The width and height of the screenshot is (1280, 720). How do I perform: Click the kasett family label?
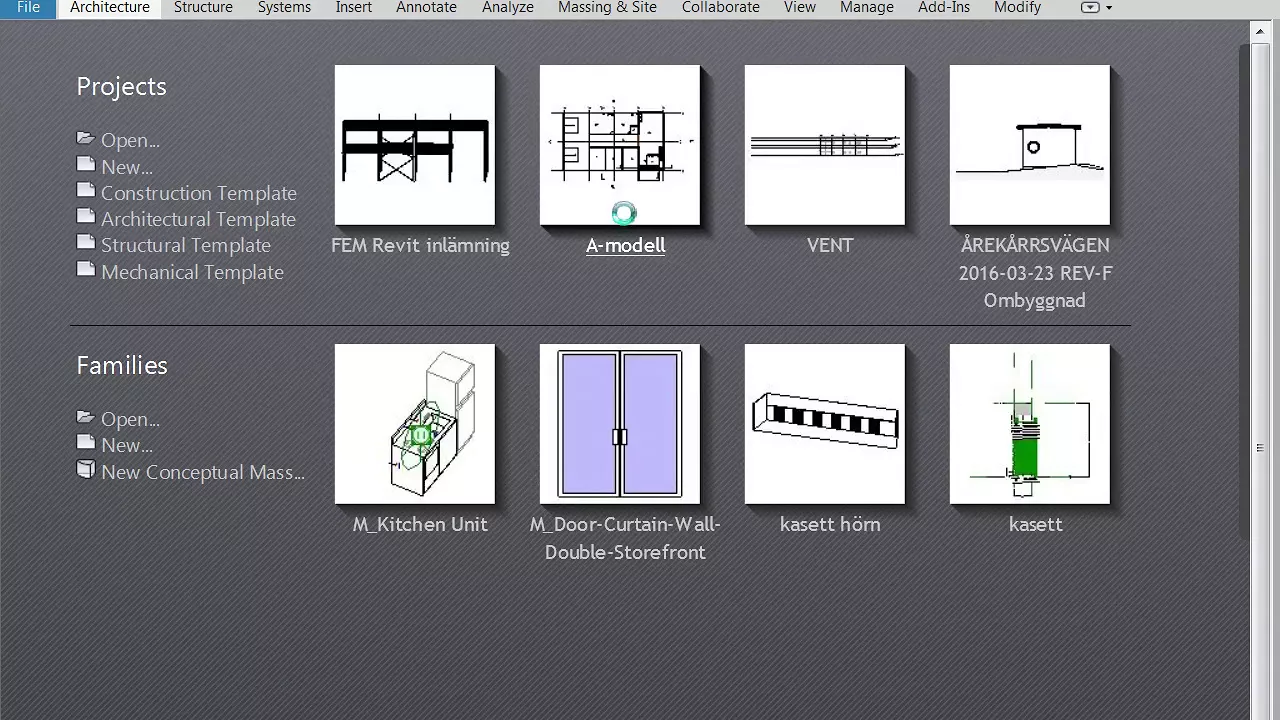coord(1035,524)
